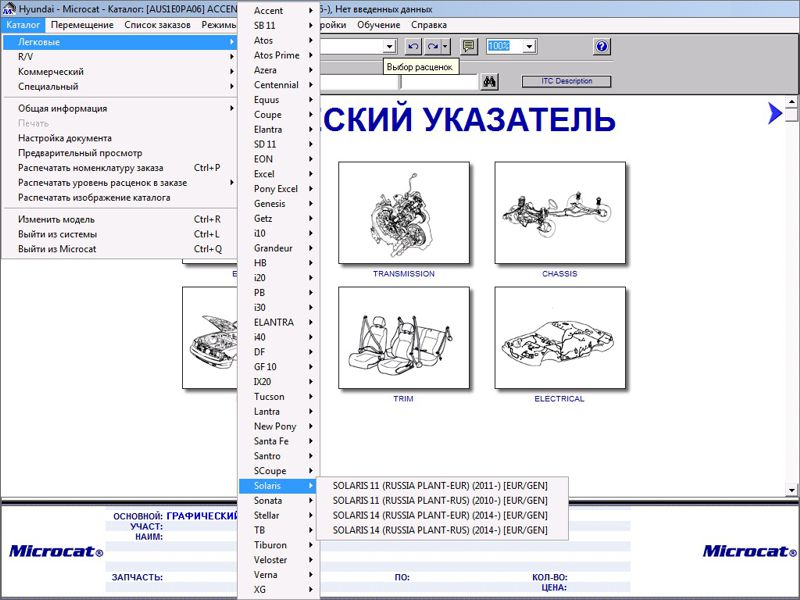Expand the Tiburon model submenu
The image size is (800, 600).
point(279,545)
